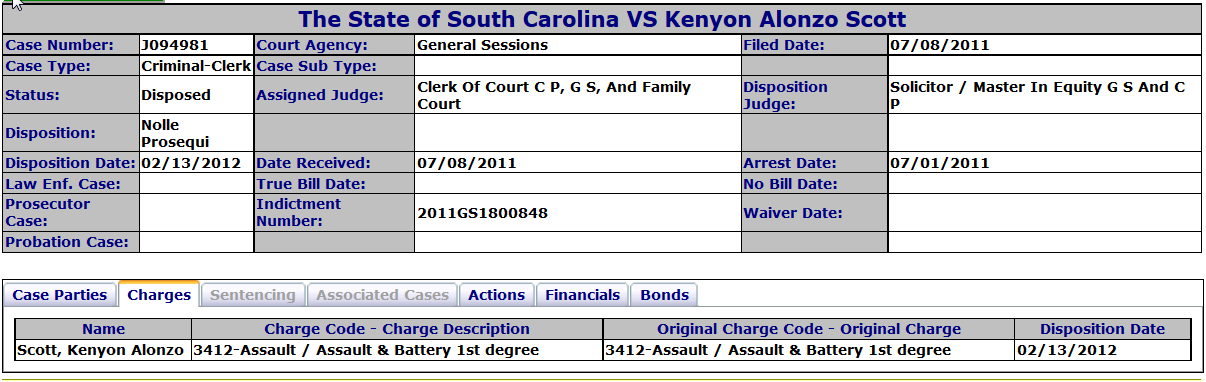This screenshot has height=382, width=1206.
Task: Click the Nolle Prosequi disposition value
Action: click(x=176, y=133)
